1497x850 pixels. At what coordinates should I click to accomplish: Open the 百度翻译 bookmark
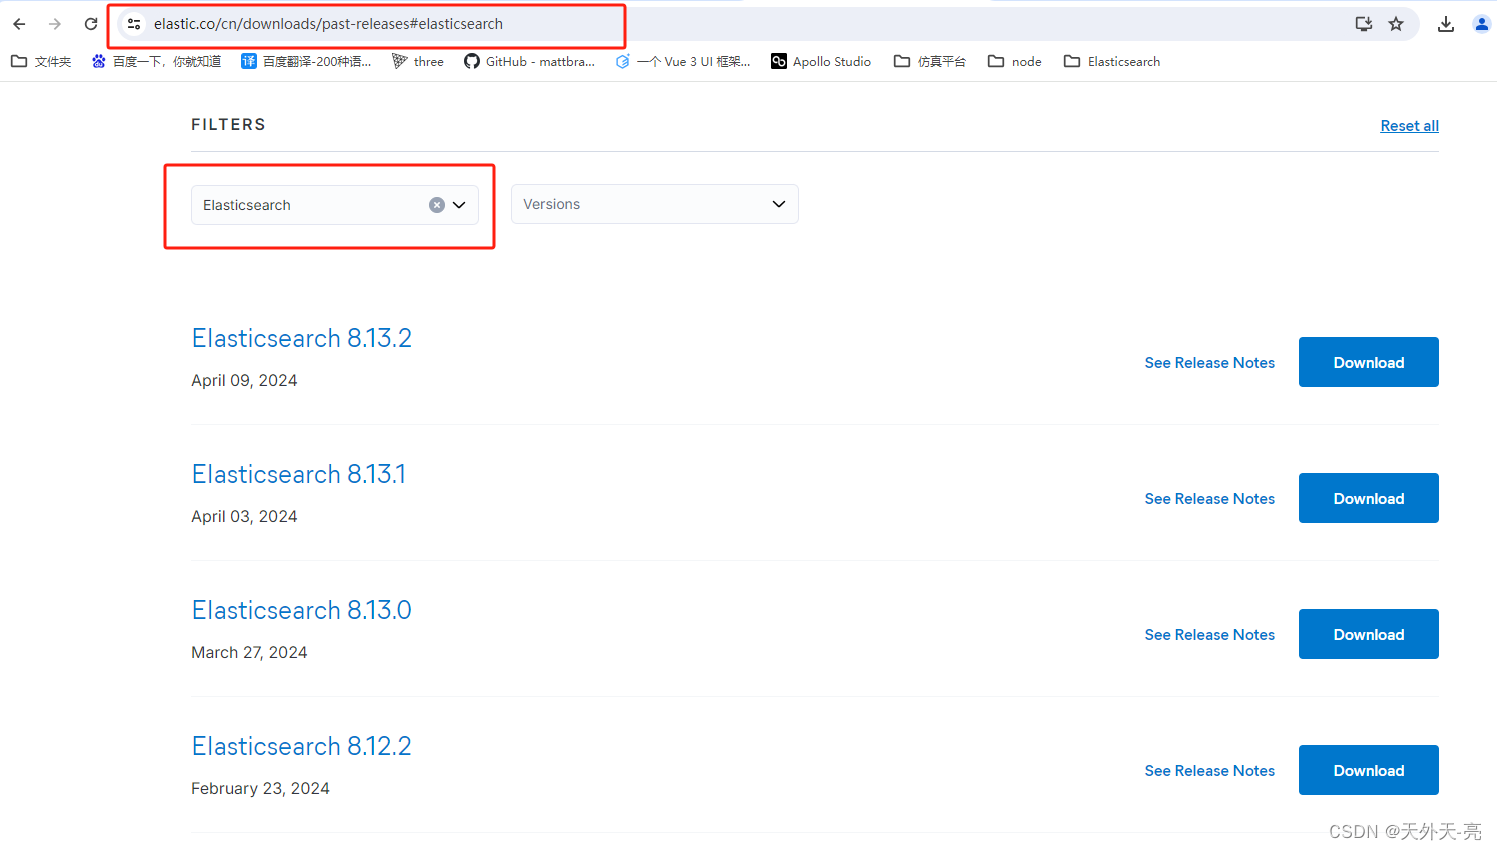[x=306, y=62]
